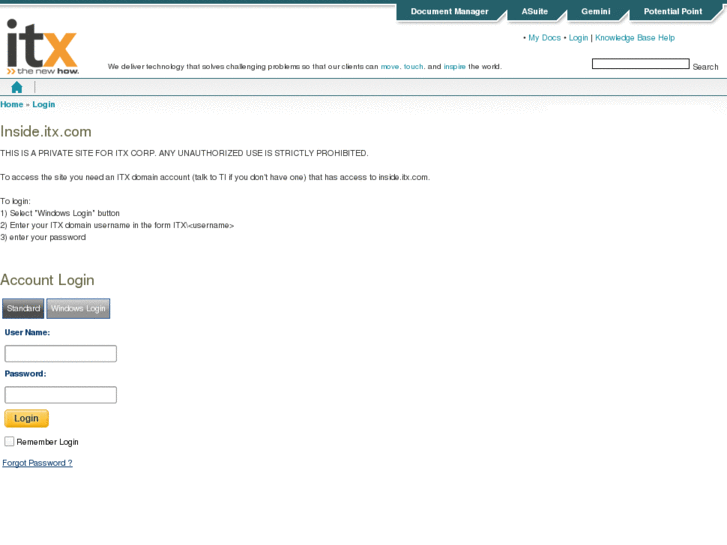This screenshot has height=545, width=727.
Task: Click the home icon in navigation bar
Action: [x=17, y=87]
